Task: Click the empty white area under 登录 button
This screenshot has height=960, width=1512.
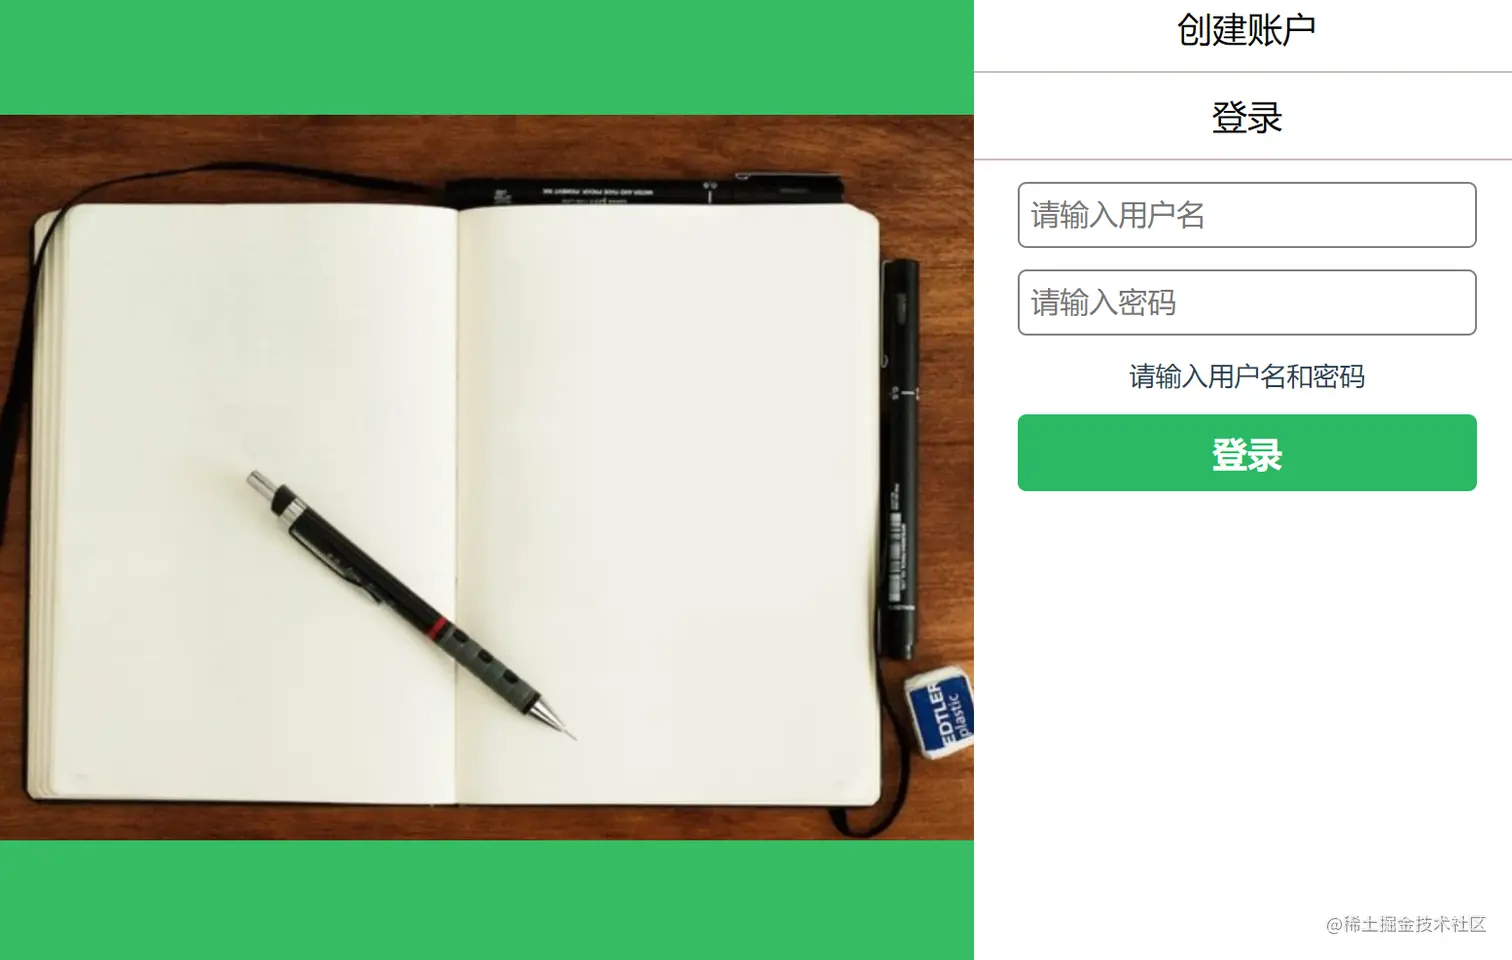Action: tap(1244, 700)
